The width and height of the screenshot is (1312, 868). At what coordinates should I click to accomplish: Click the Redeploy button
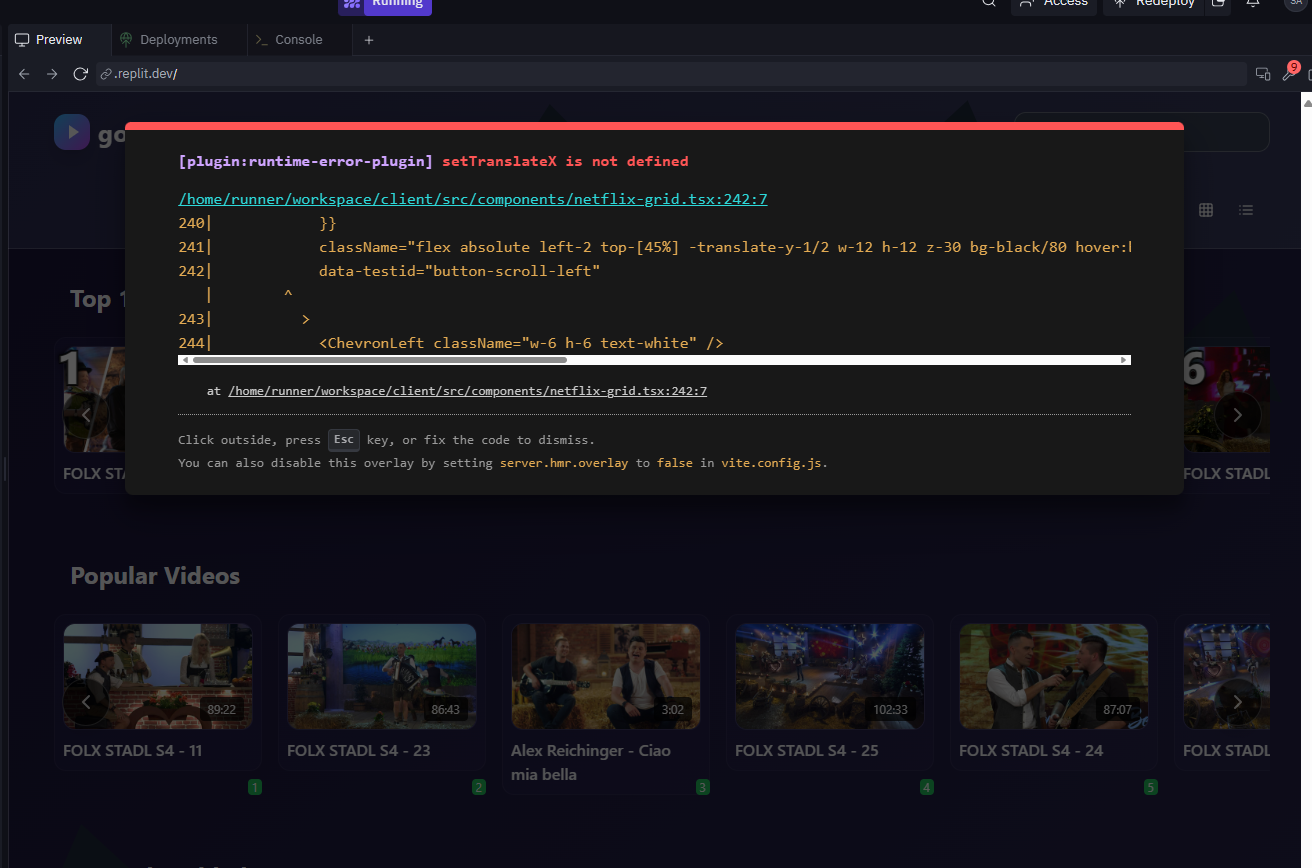tap(1155, 4)
